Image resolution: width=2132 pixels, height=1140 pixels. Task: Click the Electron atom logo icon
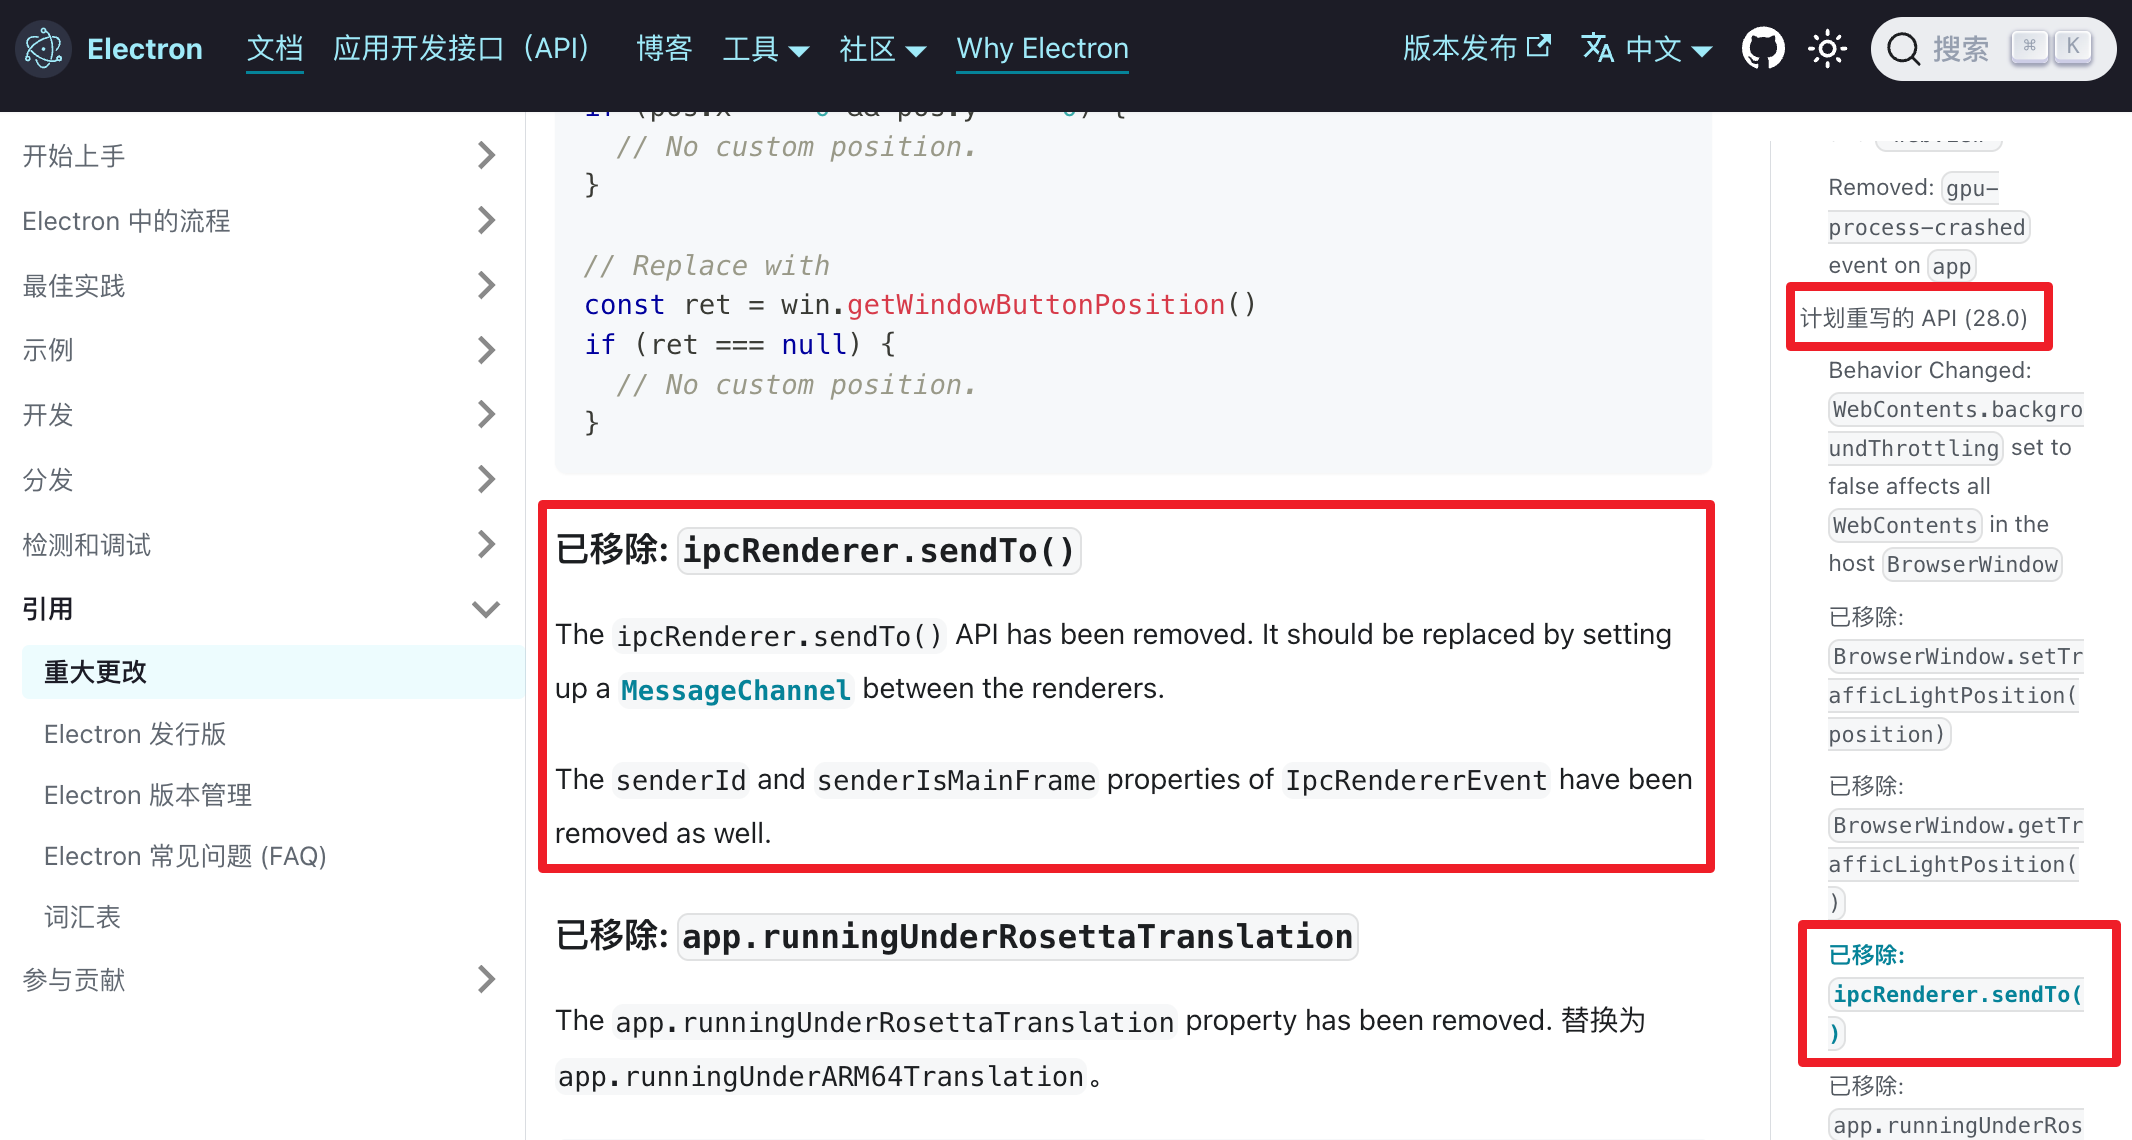pos(43,48)
